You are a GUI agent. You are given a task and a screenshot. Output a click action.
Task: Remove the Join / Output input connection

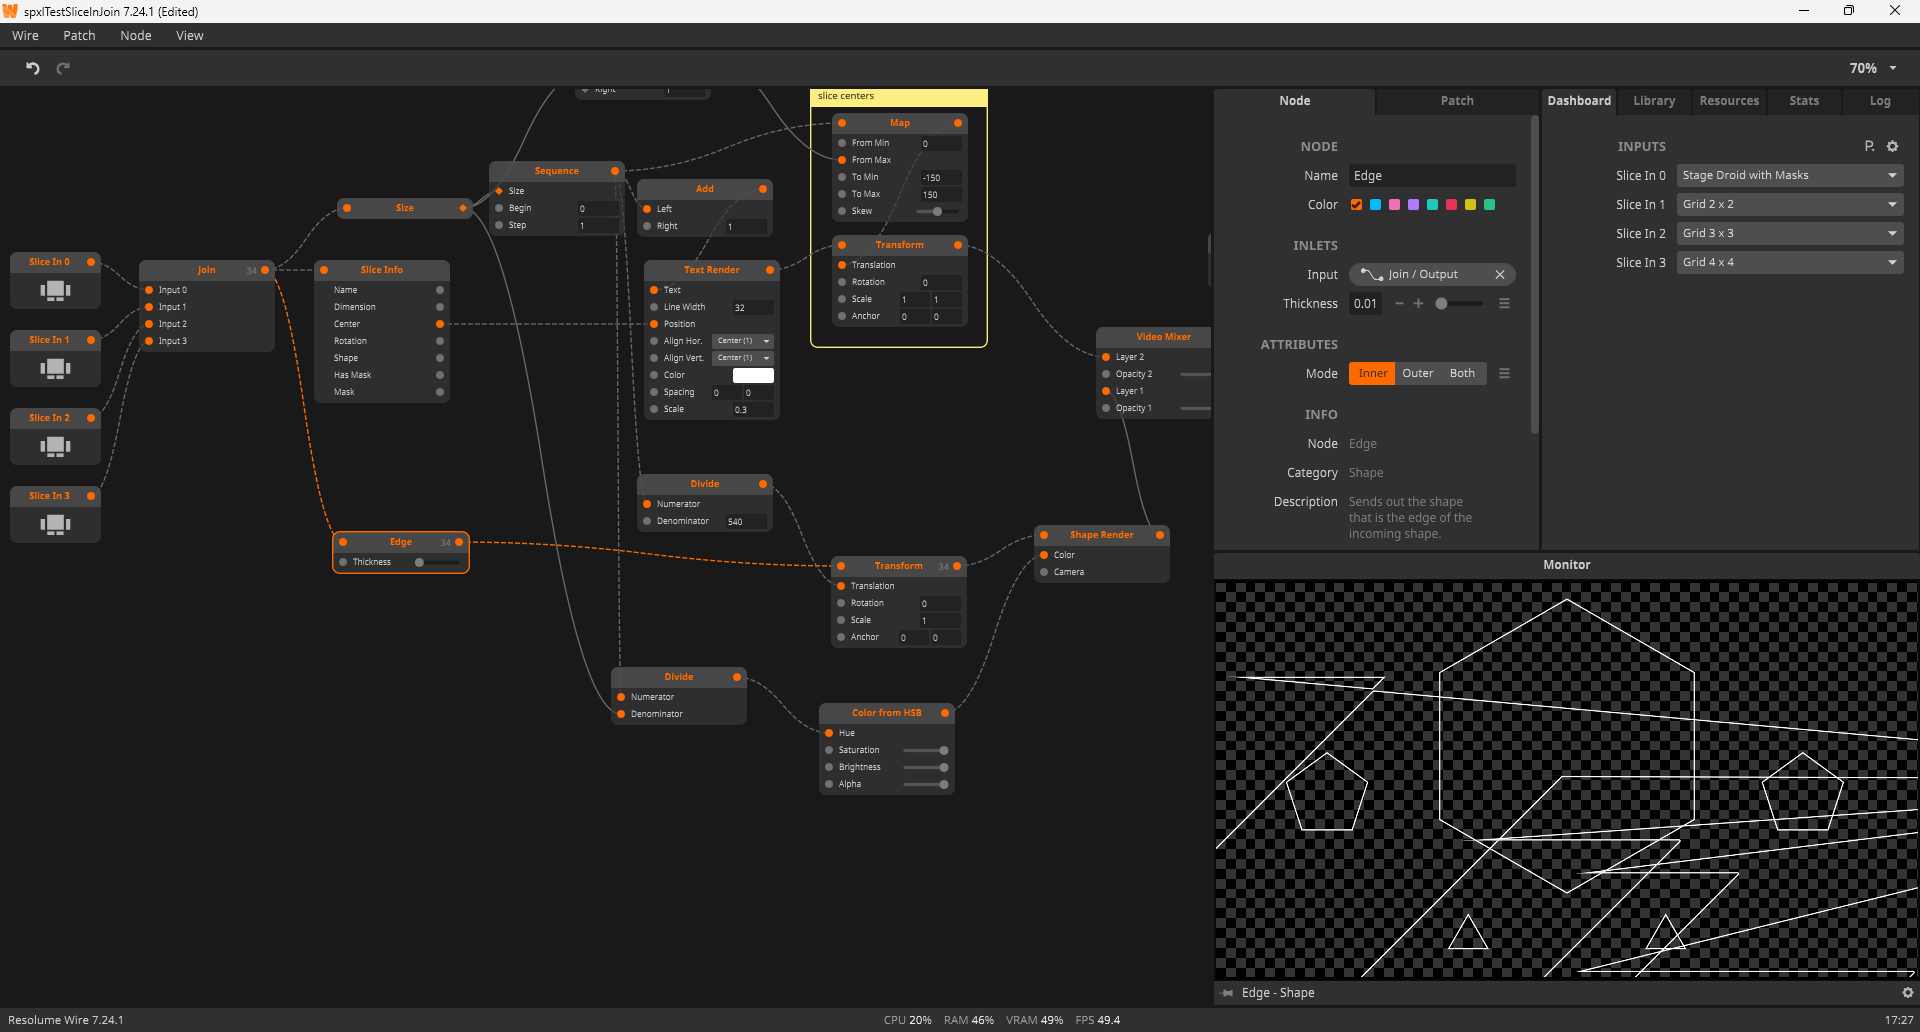click(1499, 274)
